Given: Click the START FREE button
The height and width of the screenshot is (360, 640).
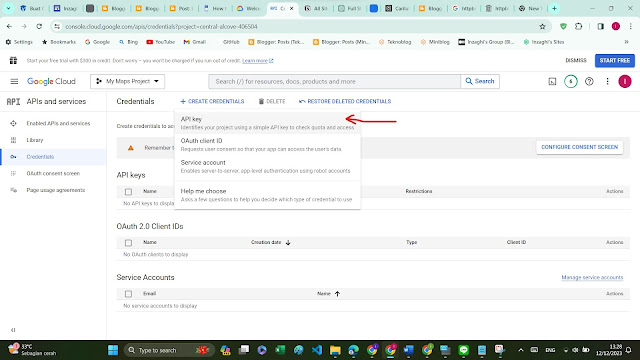Looking at the screenshot, I should tap(615, 60).
